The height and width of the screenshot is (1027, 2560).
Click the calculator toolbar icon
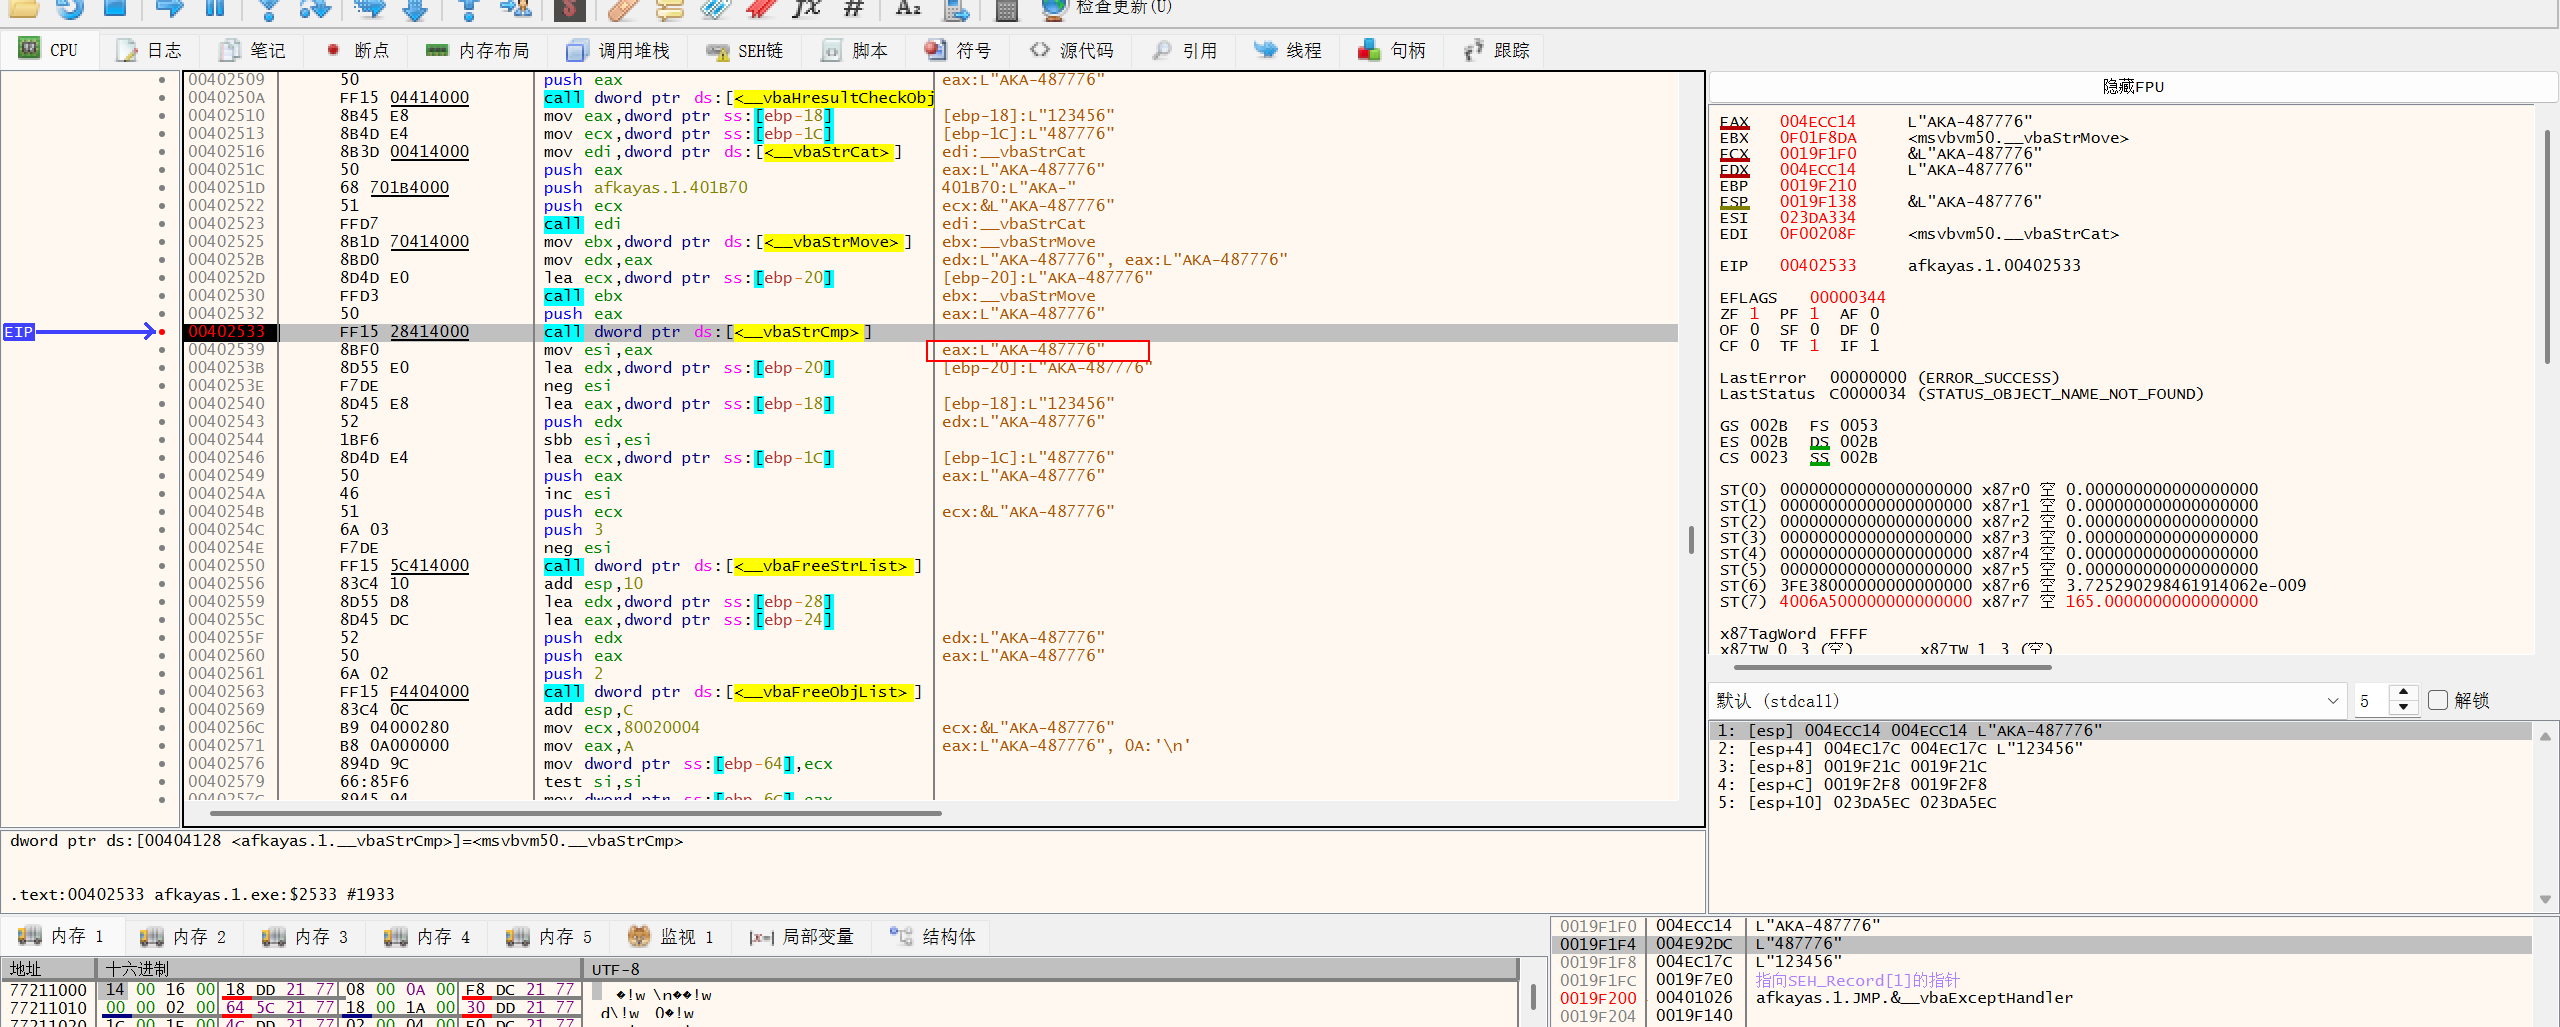tap(1006, 9)
